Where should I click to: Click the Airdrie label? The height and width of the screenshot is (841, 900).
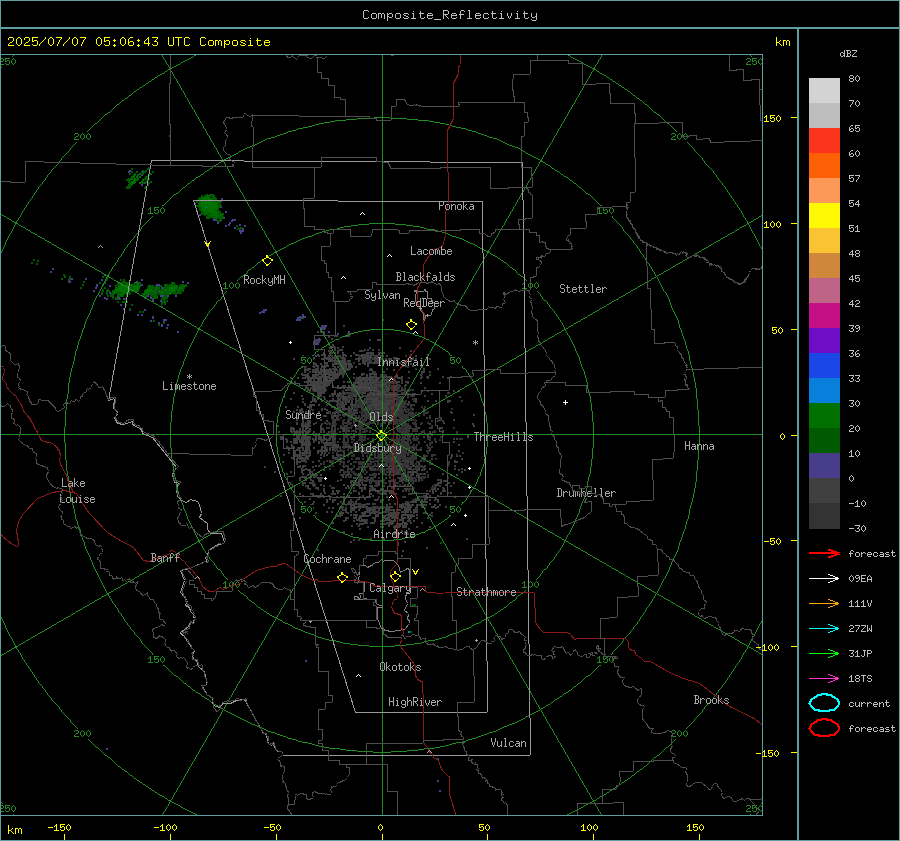click(x=394, y=534)
